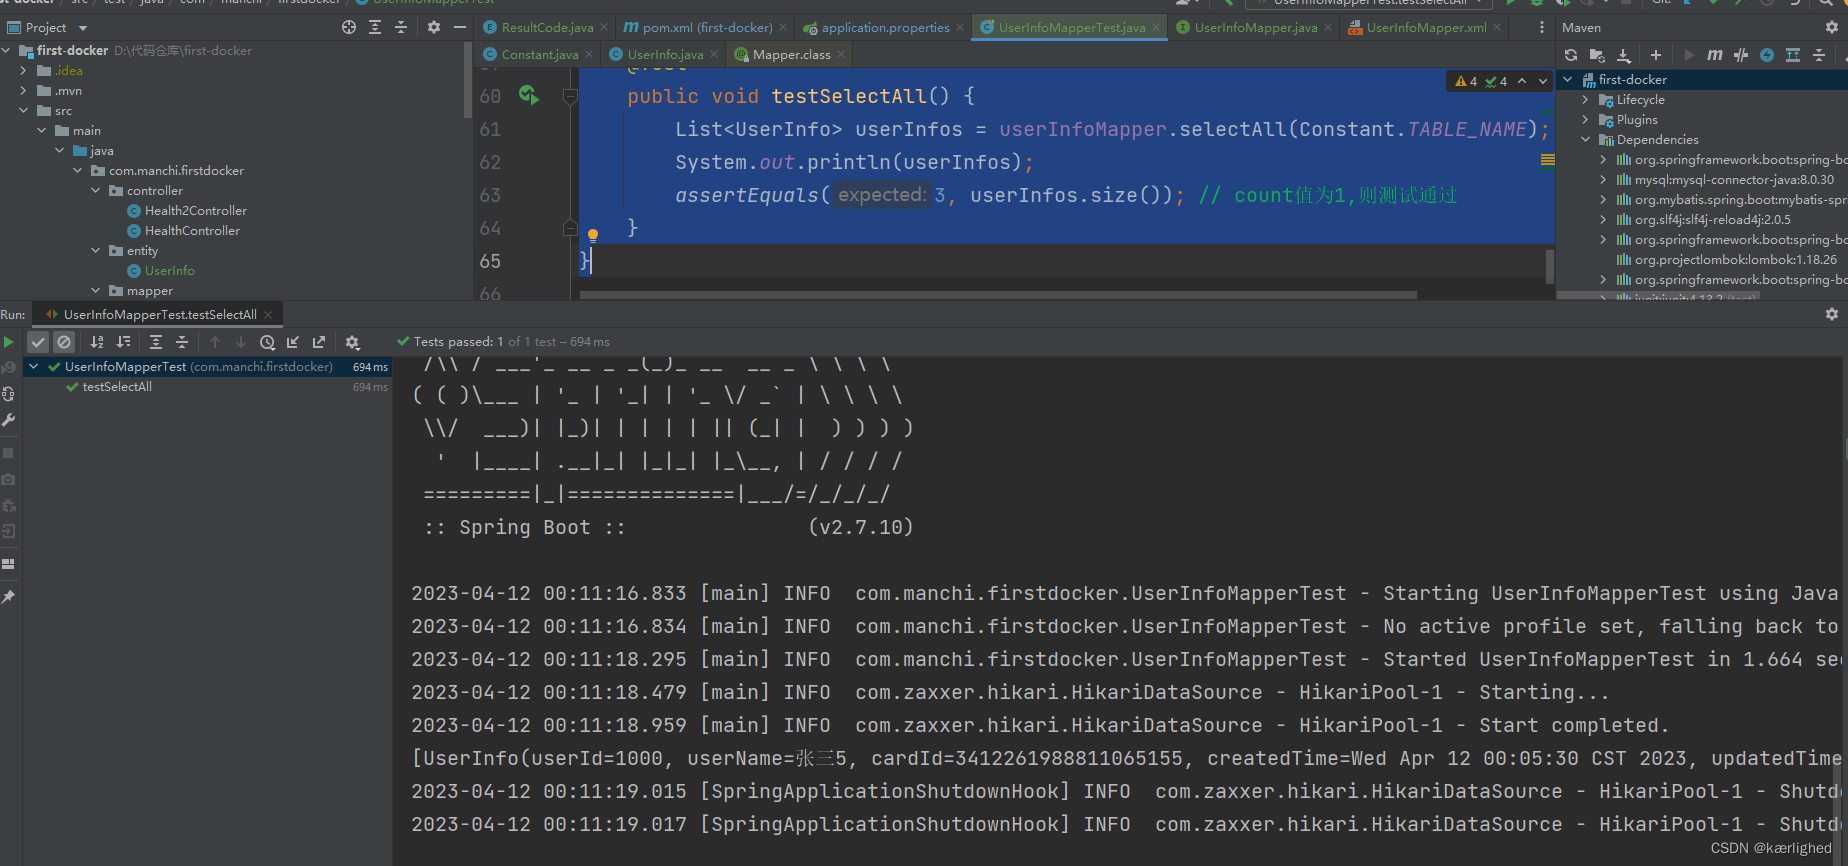This screenshot has width=1848, height=866.
Task: Expand mysql-connector-java dependency
Action: pos(1603,179)
